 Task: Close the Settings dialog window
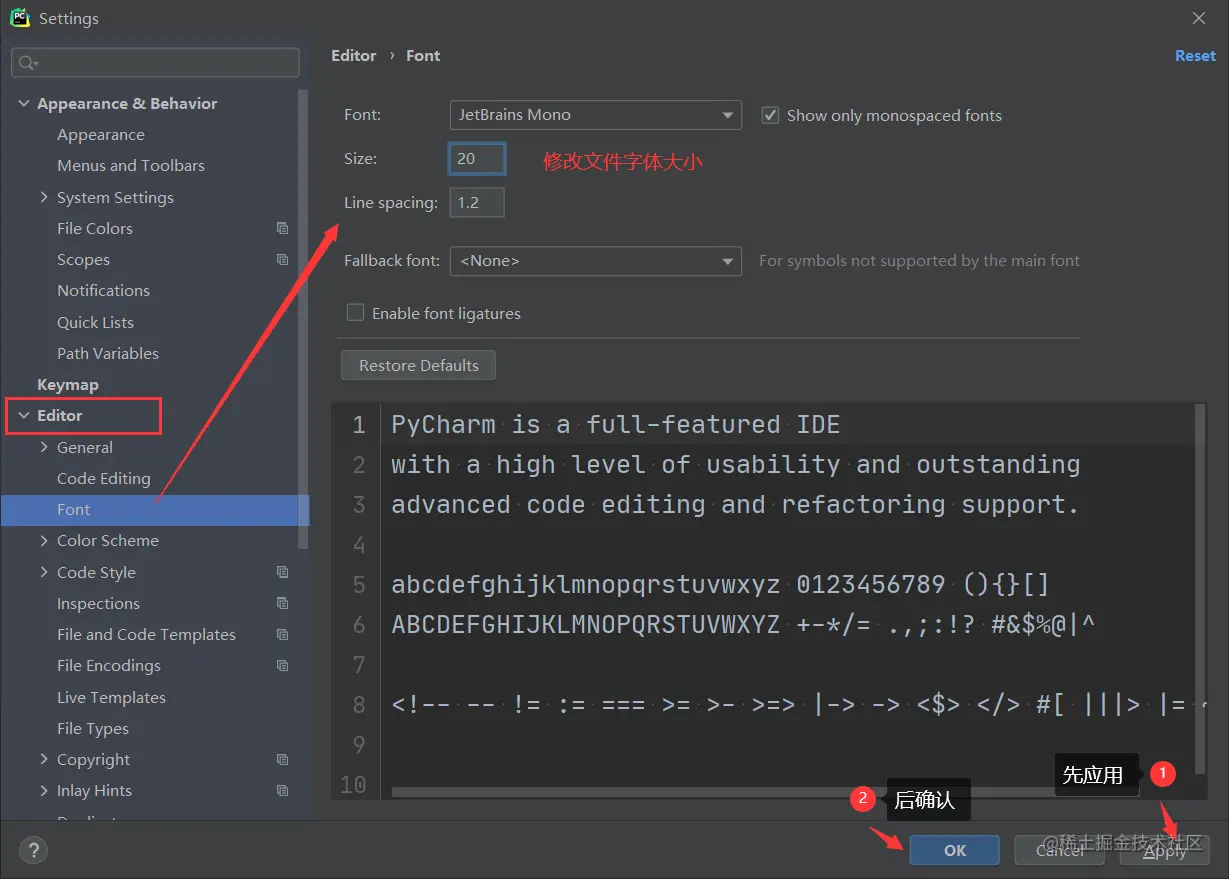click(x=1199, y=18)
